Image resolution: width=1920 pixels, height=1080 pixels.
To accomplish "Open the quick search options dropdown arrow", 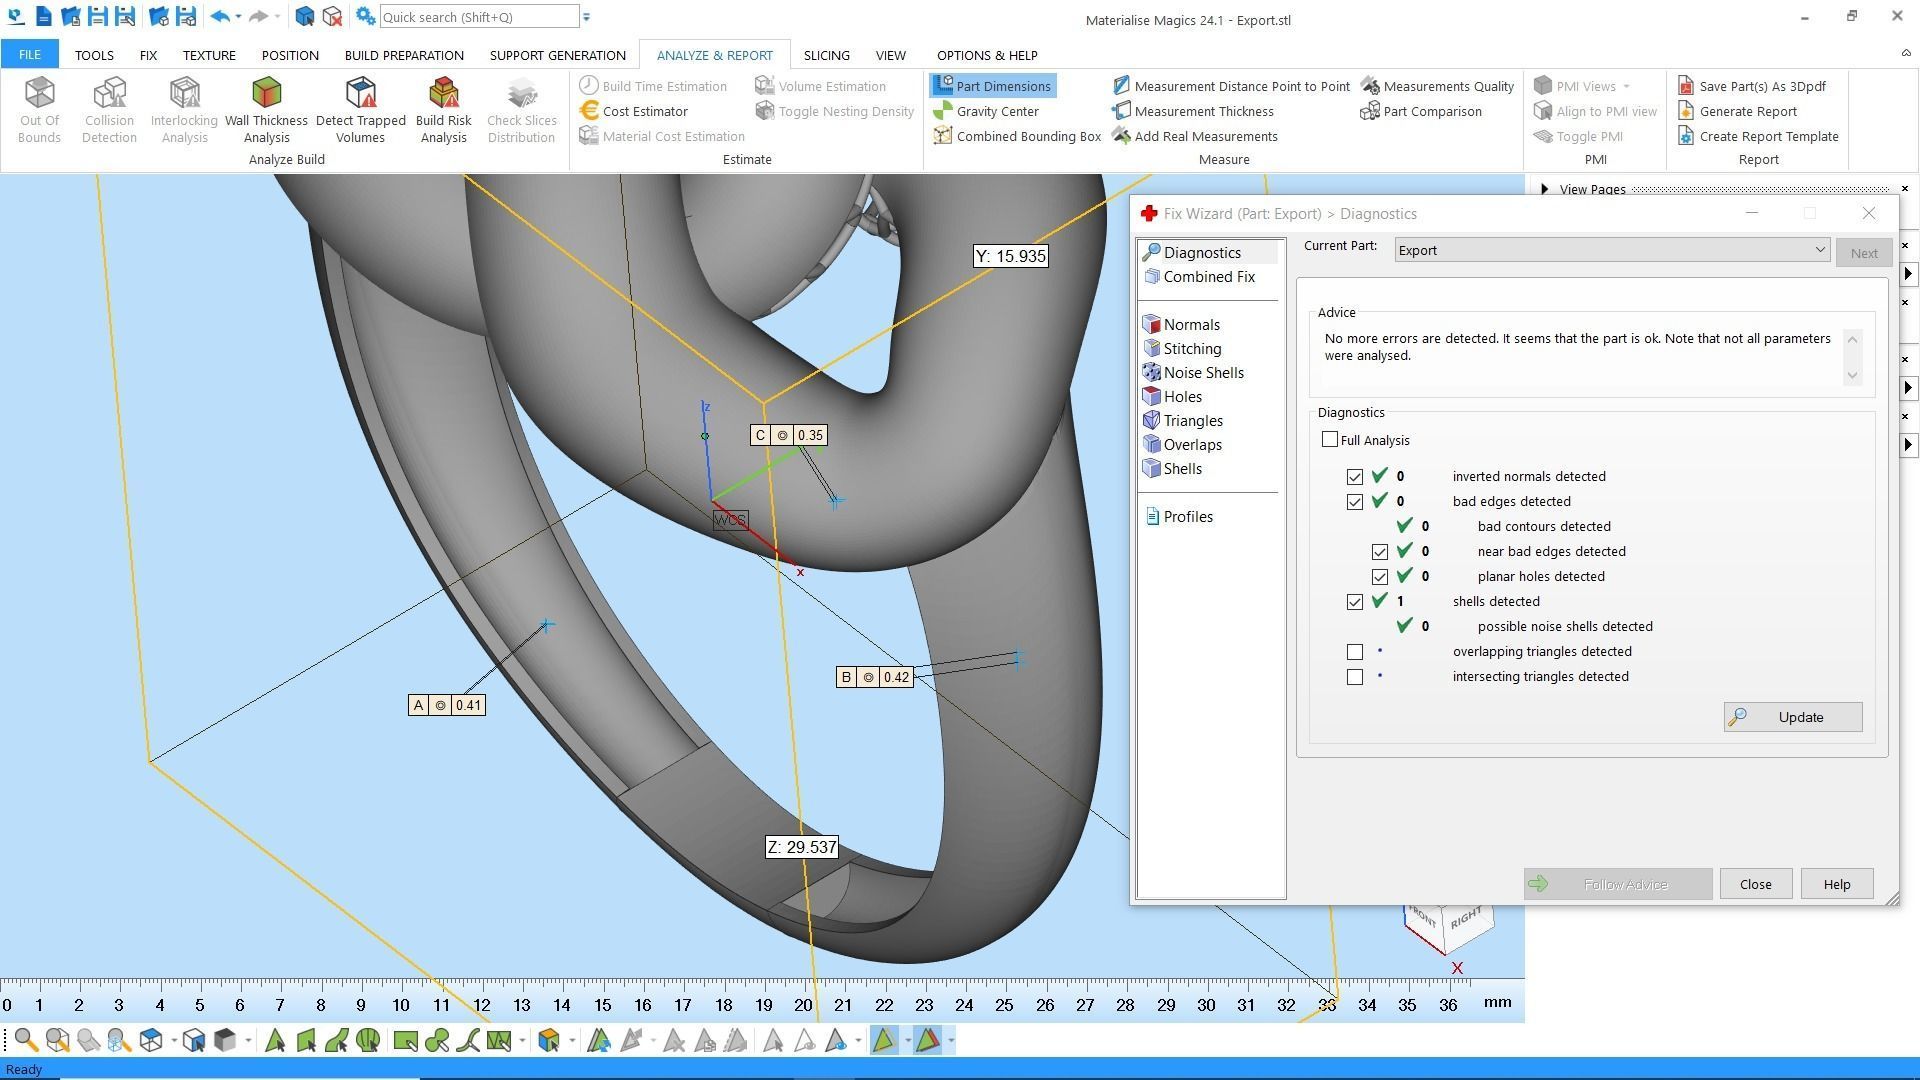I will pos(587,17).
